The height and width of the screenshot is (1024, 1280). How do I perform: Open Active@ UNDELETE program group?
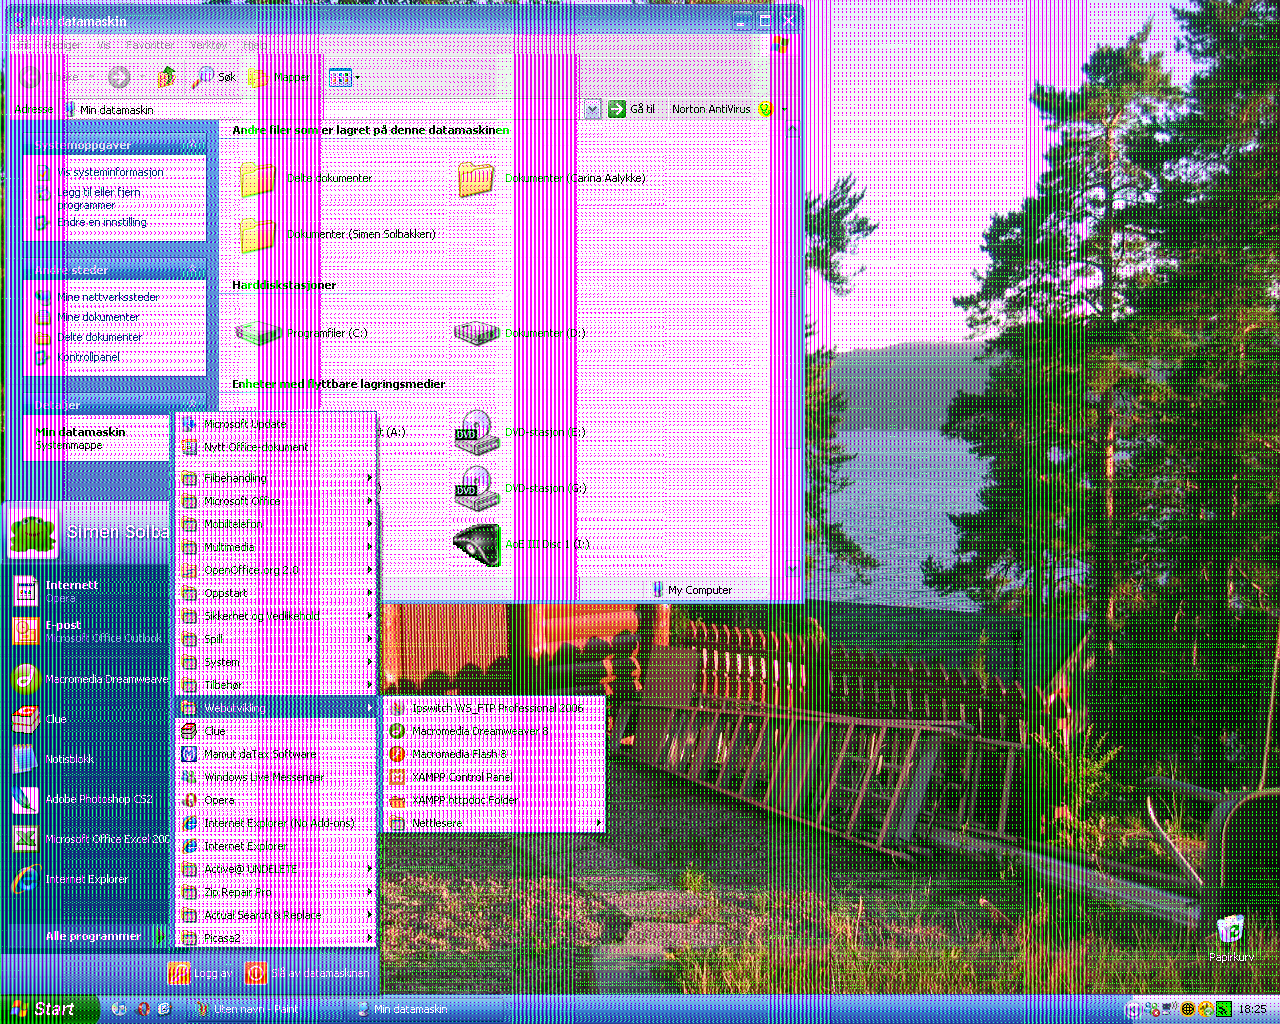pos(277,869)
